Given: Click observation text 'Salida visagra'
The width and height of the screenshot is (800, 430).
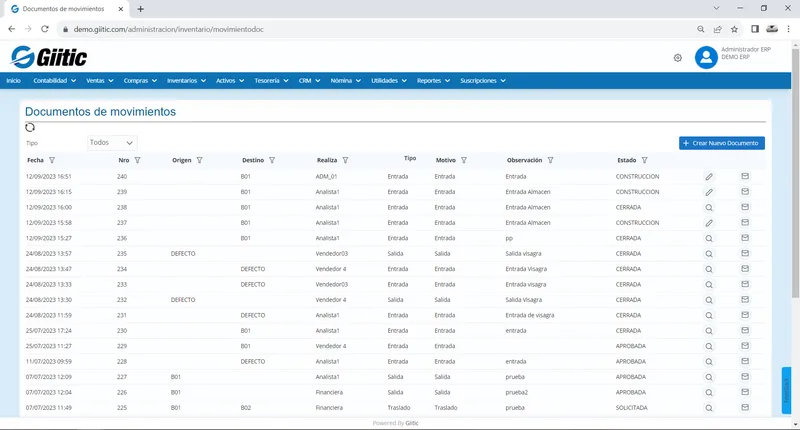Looking at the screenshot, I should click(x=523, y=254).
